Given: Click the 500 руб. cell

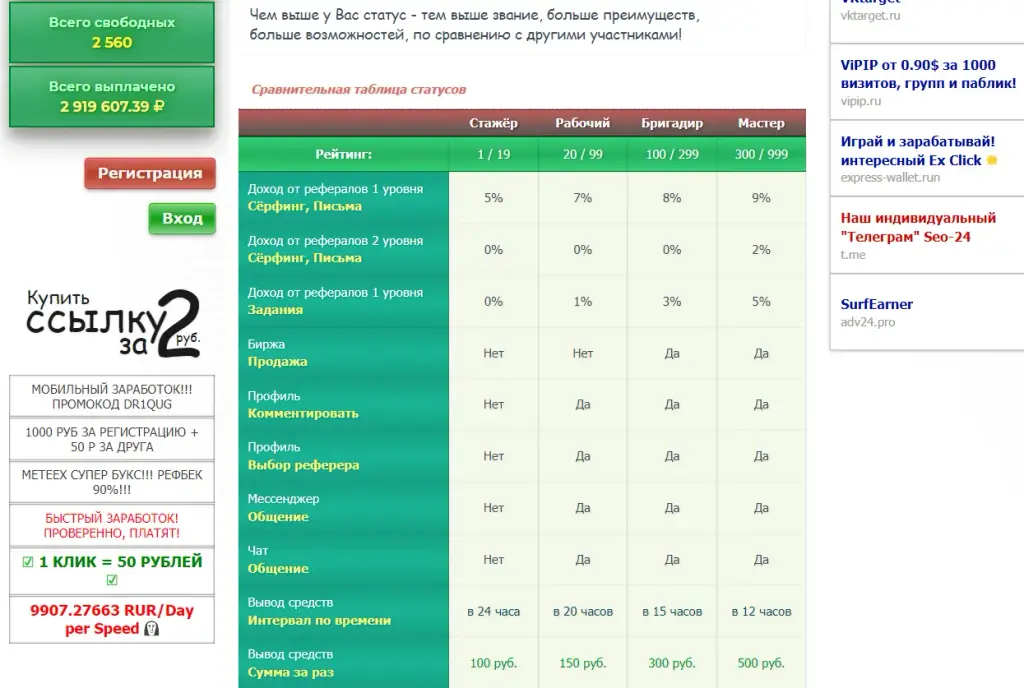Looking at the screenshot, I should click(x=761, y=663).
